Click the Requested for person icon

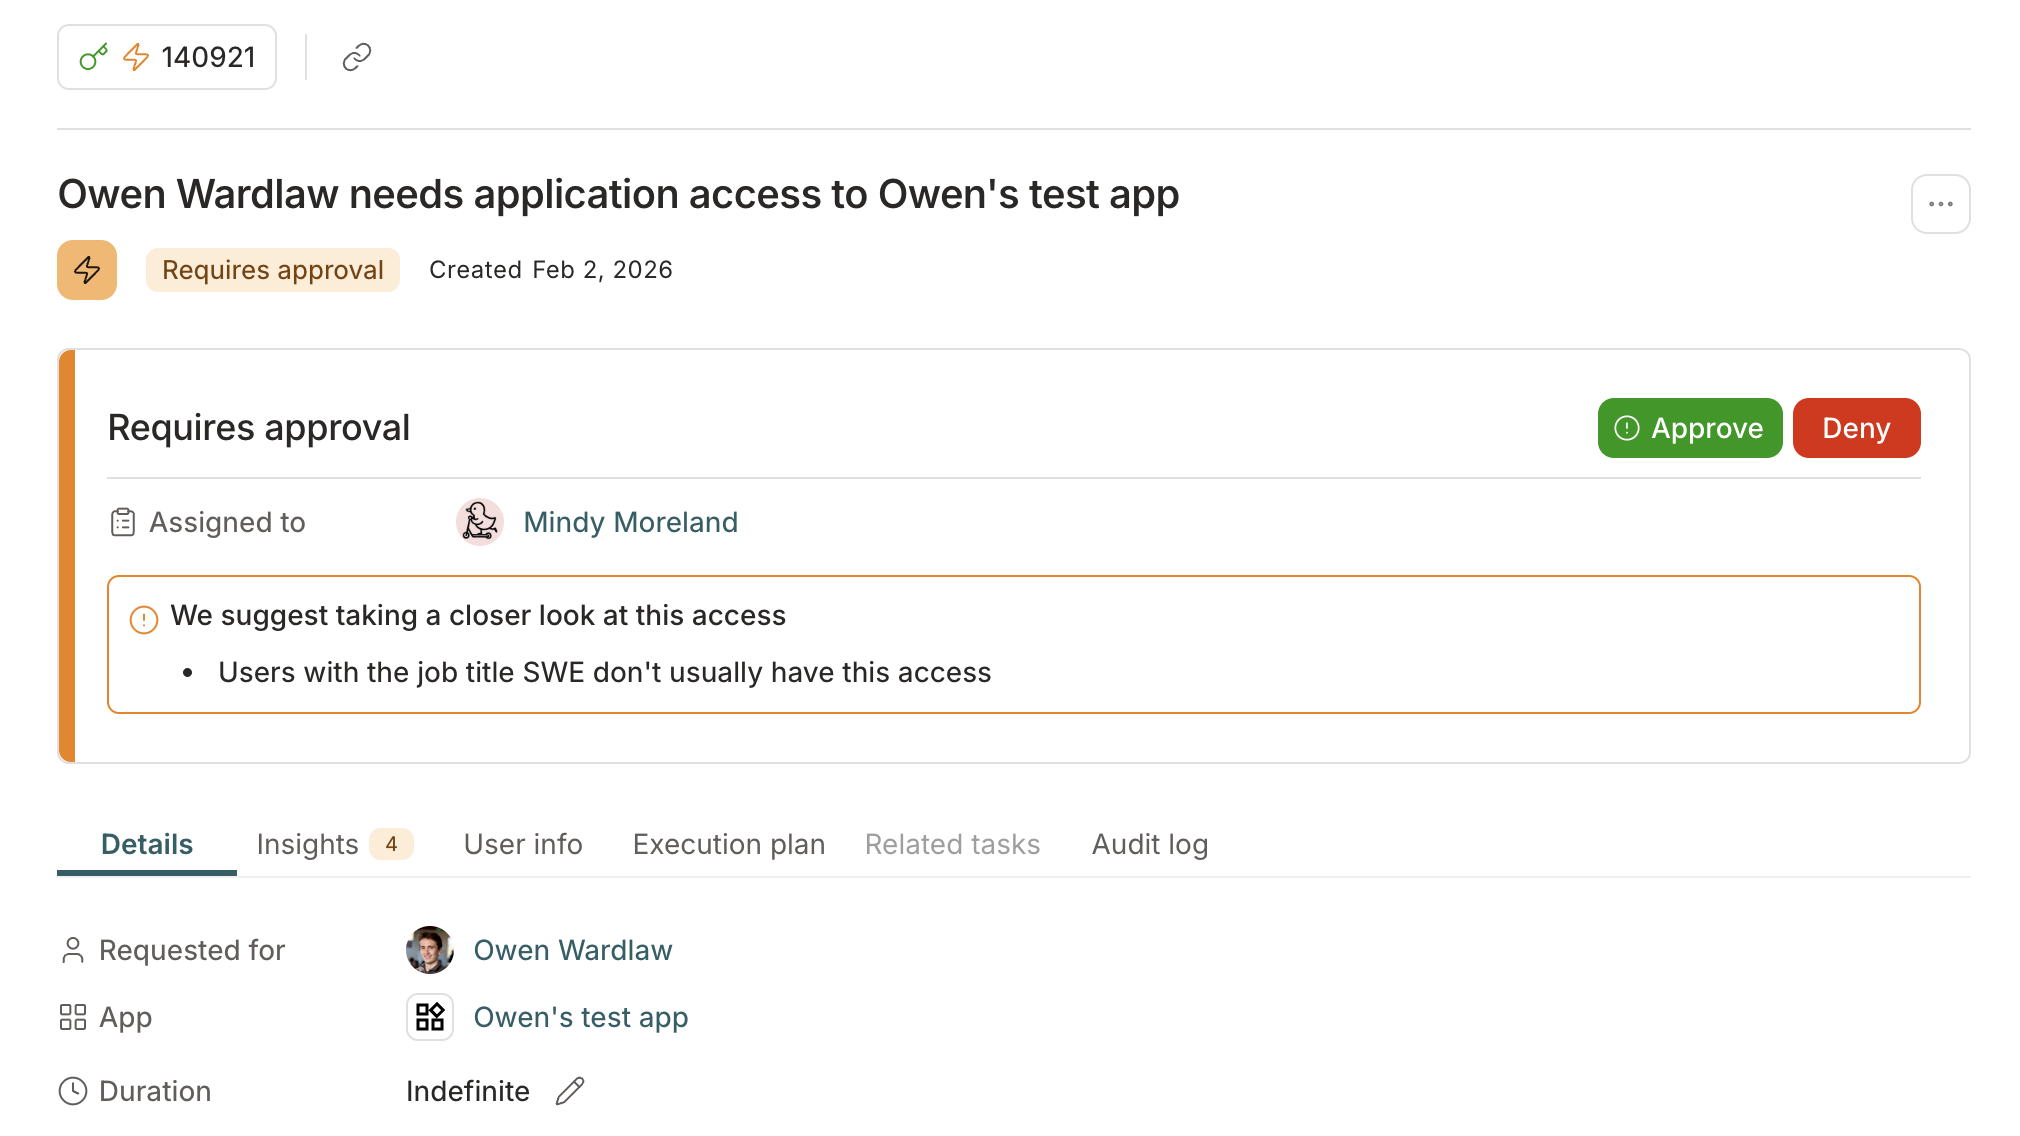pyautogui.click(x=73, y=950)
